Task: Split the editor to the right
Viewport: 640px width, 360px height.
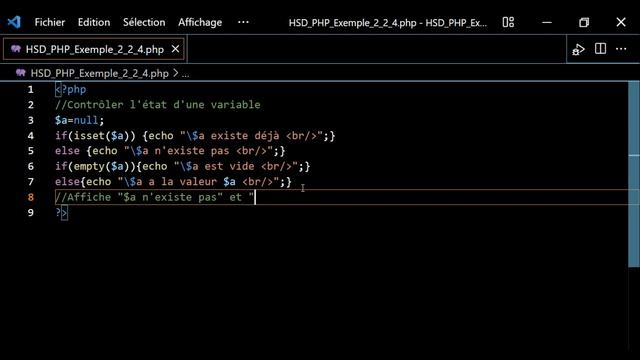Action: 600,49
